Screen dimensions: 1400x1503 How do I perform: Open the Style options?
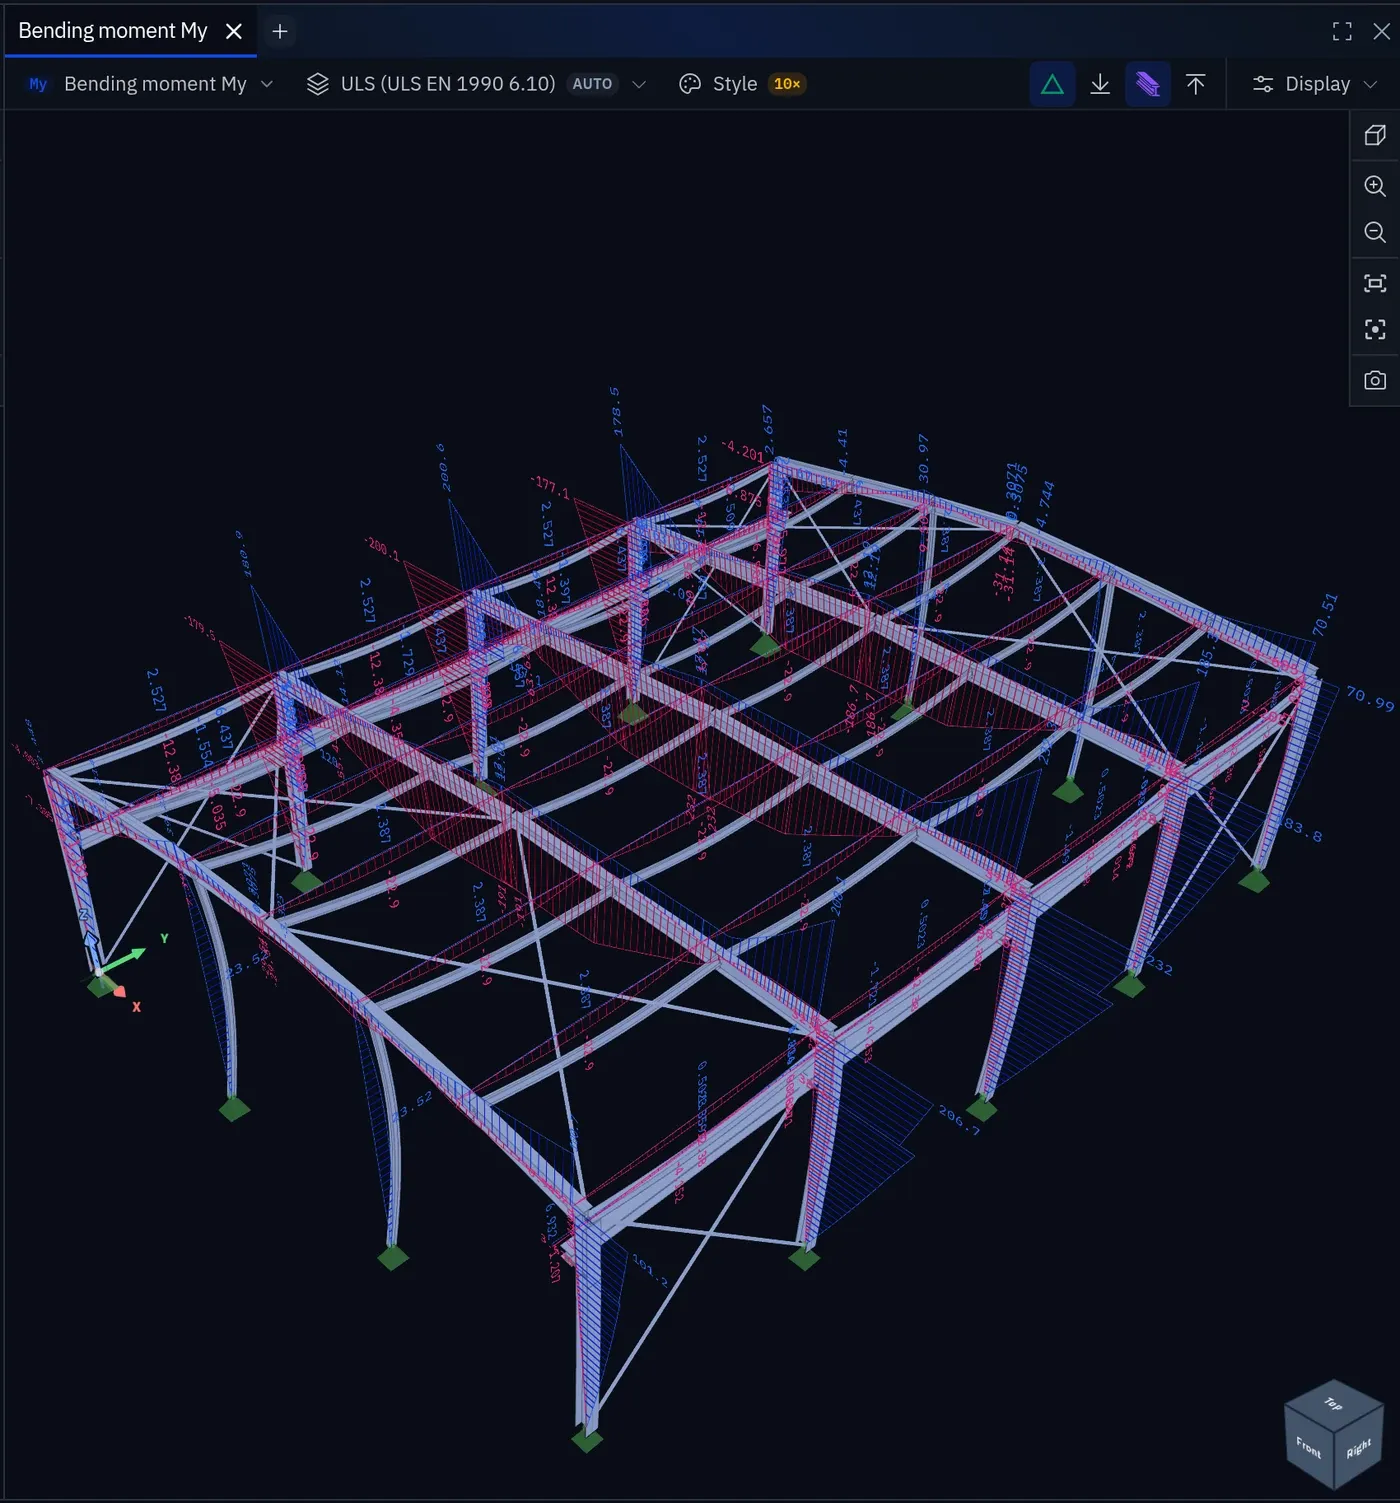[x=741, y=84]
